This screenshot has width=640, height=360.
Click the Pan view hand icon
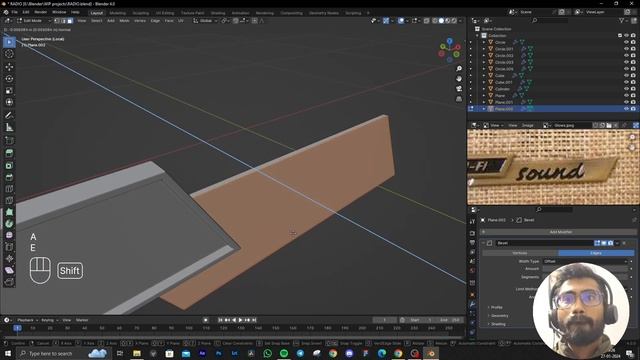[459, 78]
